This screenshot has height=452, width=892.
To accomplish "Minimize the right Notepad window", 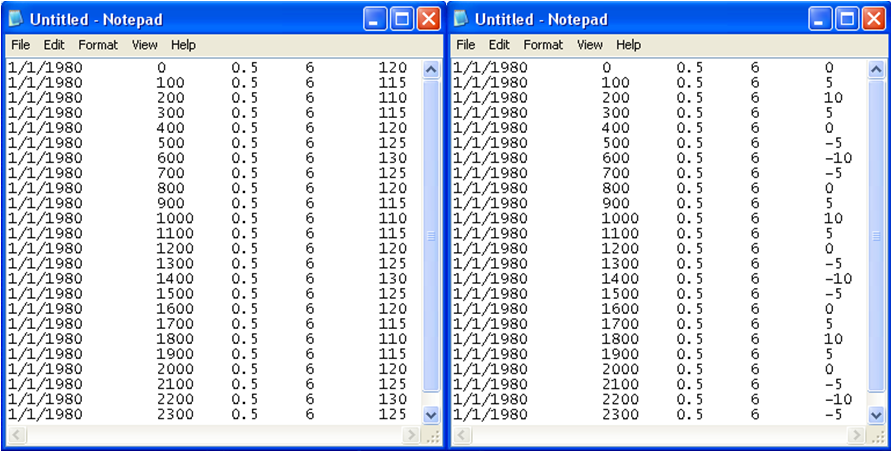I will (x=819, y=20).
